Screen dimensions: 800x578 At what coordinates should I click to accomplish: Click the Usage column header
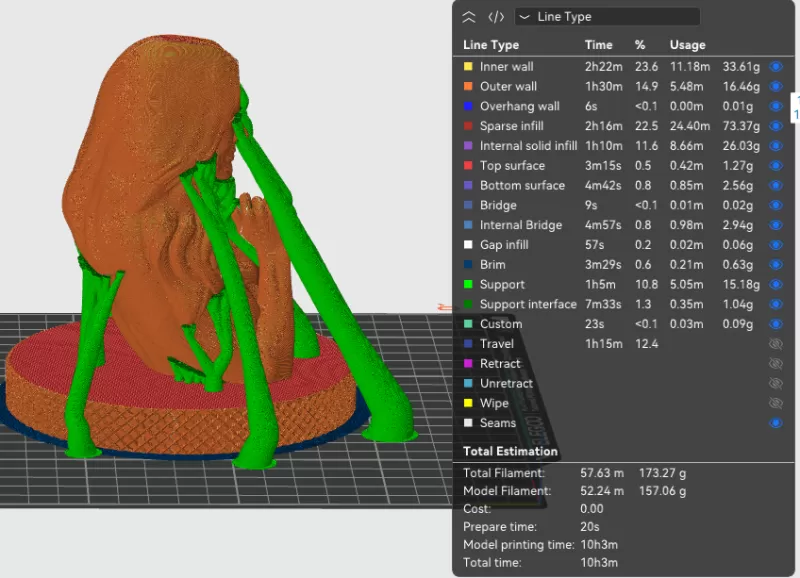687,45
